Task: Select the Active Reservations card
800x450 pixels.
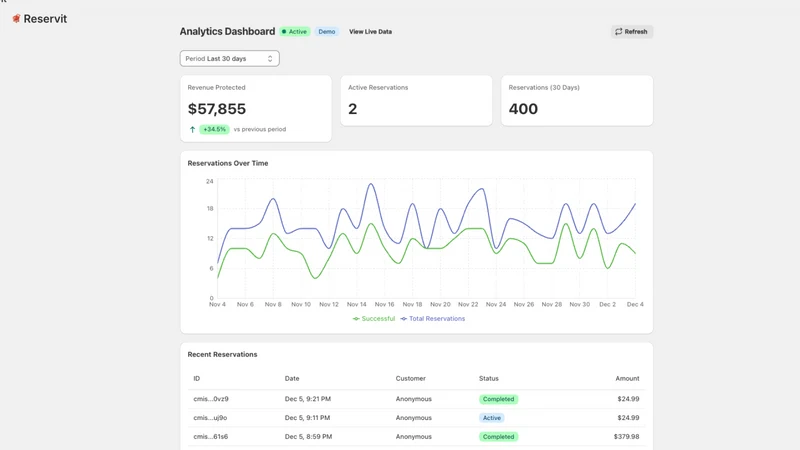Action: [416, 101]
